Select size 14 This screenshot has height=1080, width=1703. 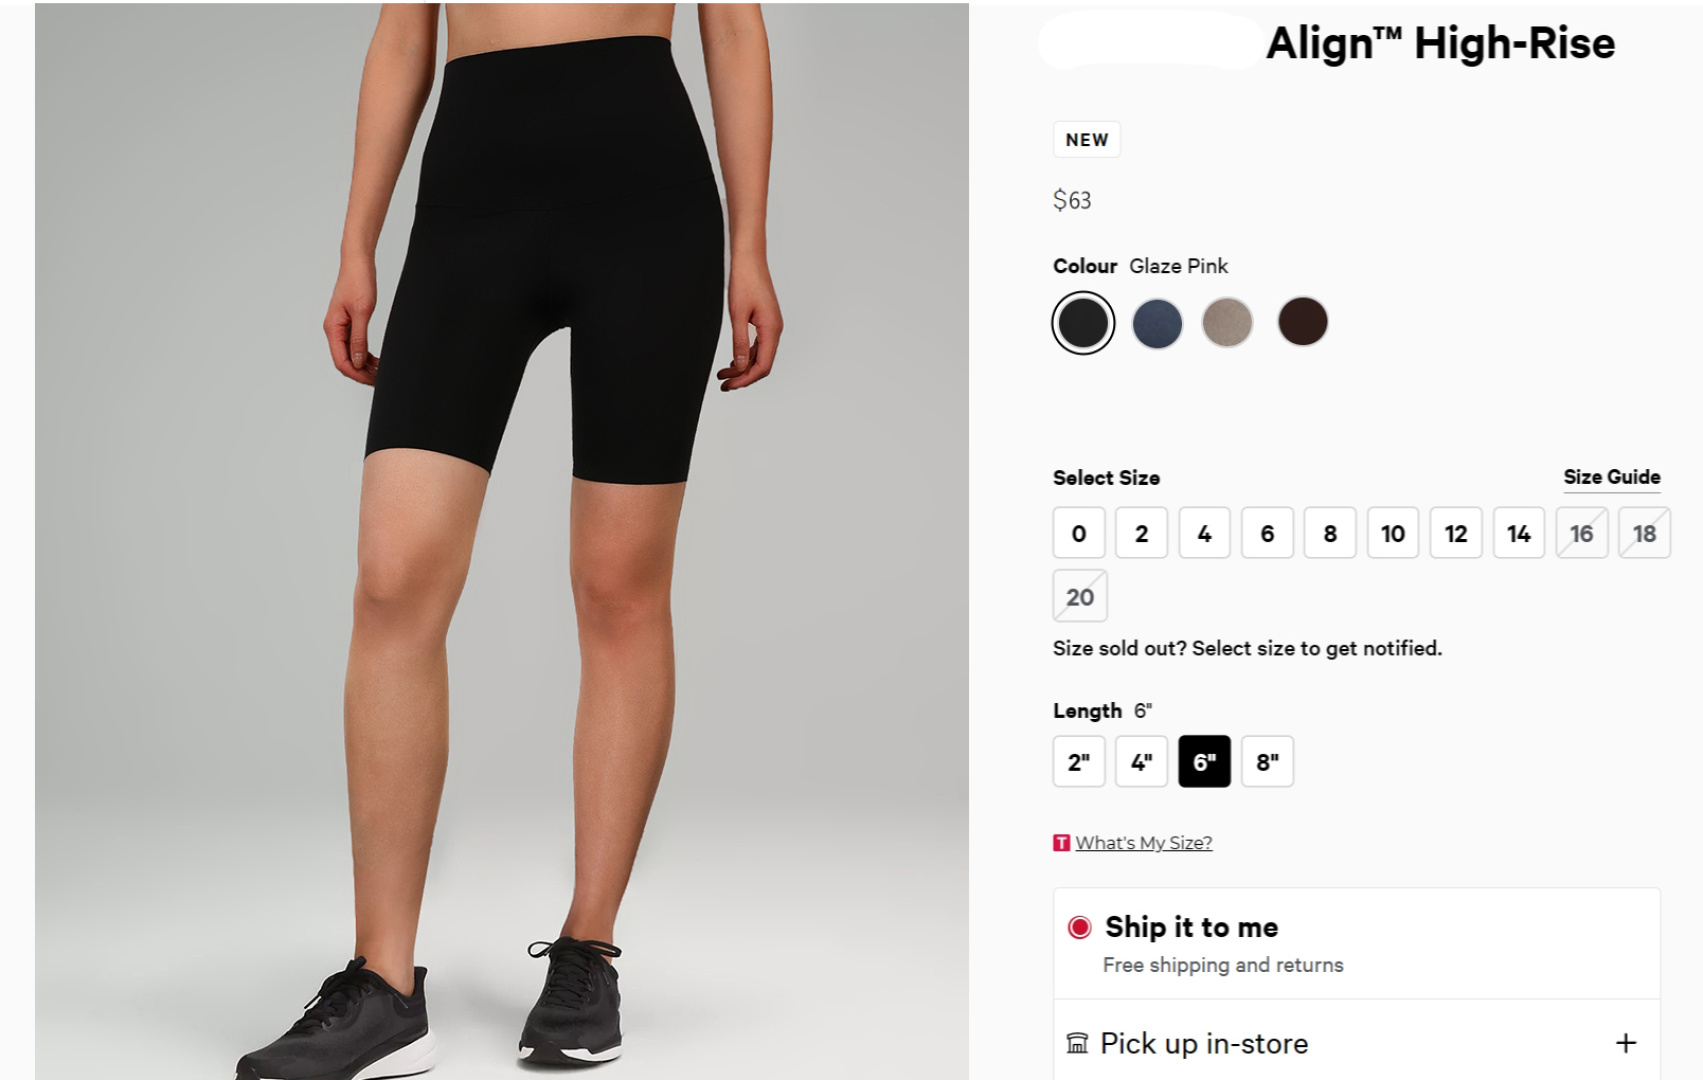(1519, 533)
